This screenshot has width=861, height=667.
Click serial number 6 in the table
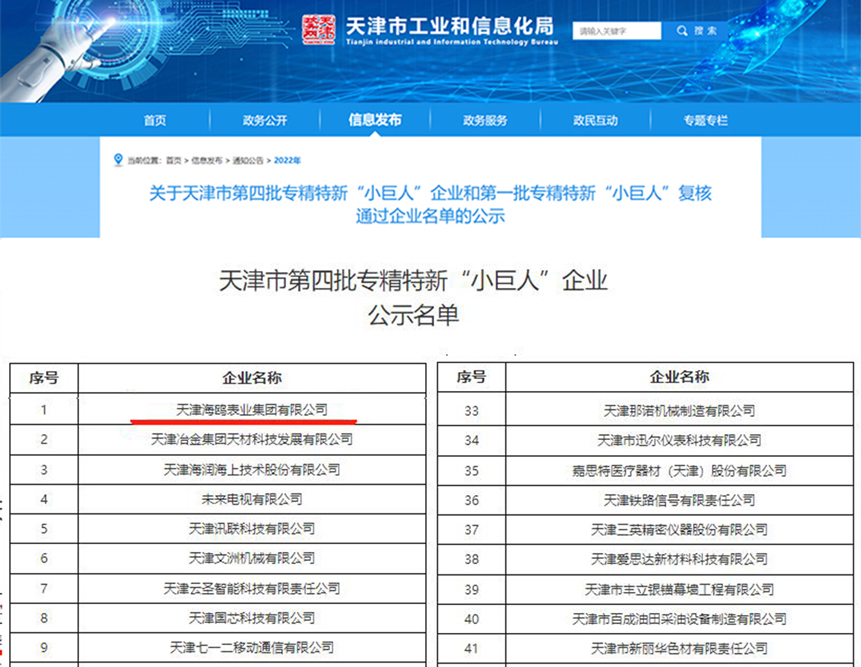(x=44, y=558)
